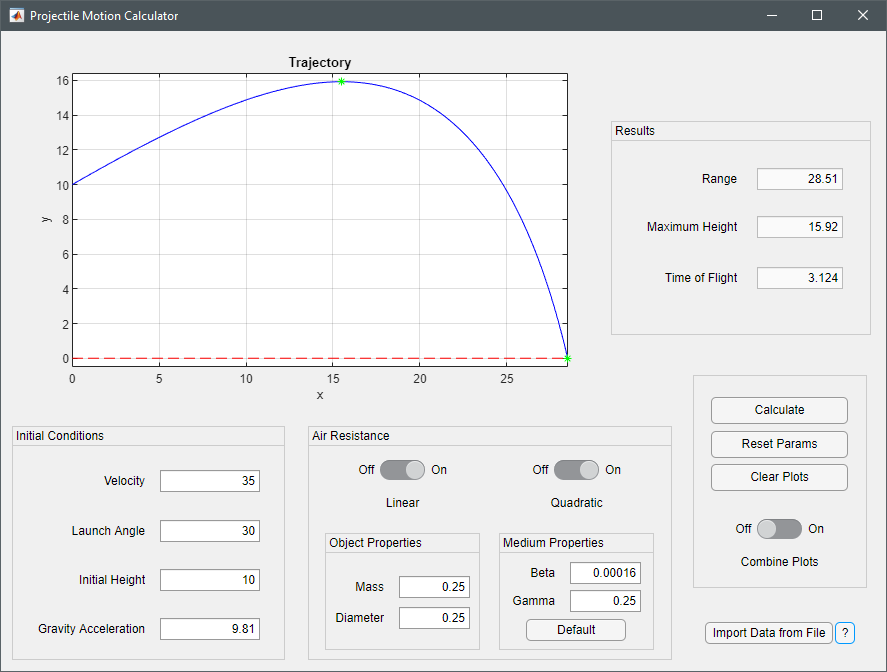887x672 pixels.
Task: Click the question mark help icon
Action: 845,633
